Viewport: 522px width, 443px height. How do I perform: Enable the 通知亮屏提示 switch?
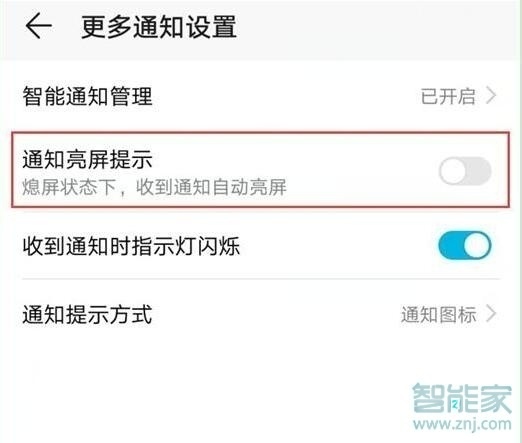click(x=465, y=171)
